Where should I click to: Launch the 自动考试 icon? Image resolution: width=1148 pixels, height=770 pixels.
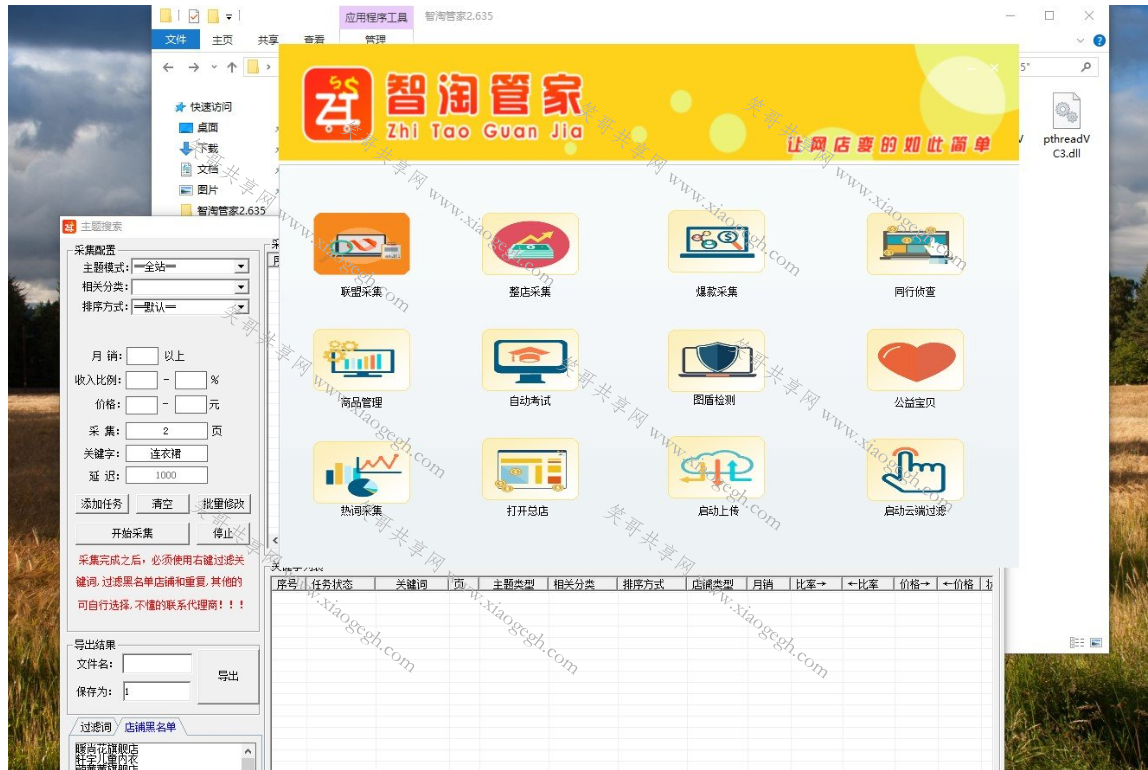coord(530,359)
